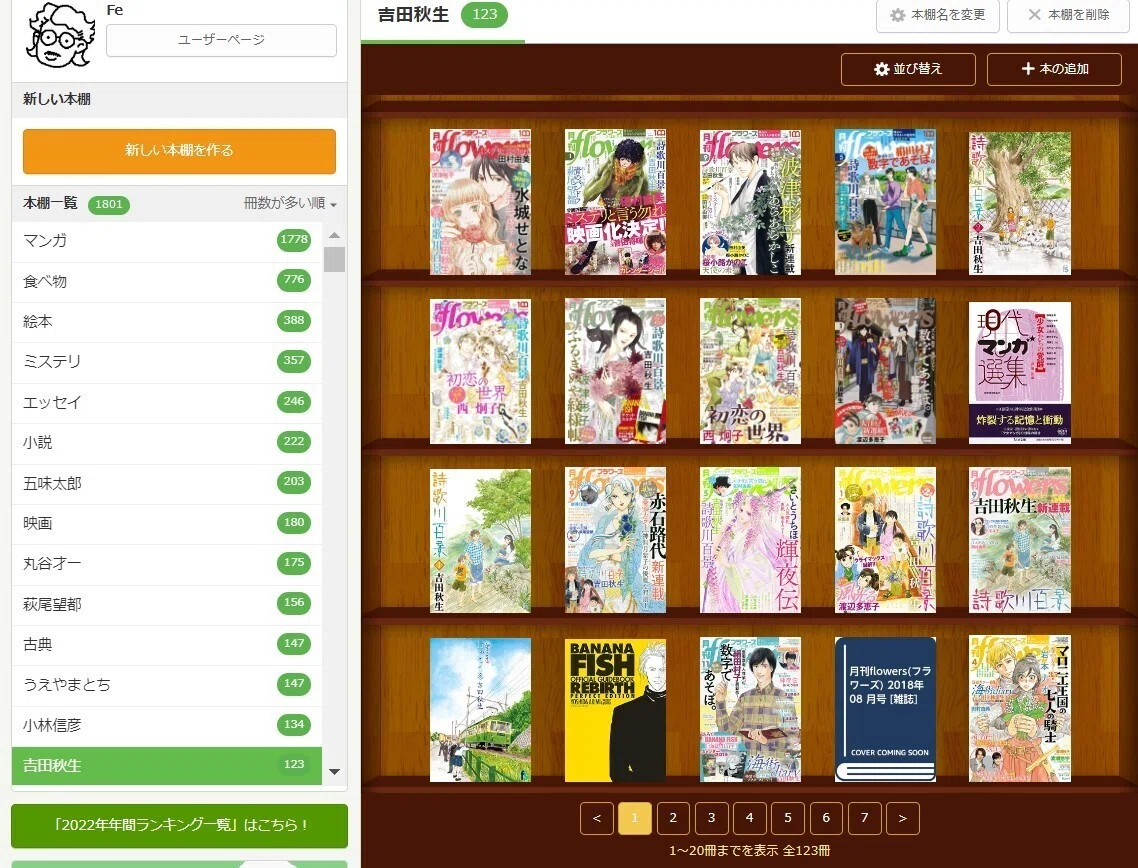Select the 古典 bookshelf
The height and width of the screenshot is (868, 1138).
point(167,644)
